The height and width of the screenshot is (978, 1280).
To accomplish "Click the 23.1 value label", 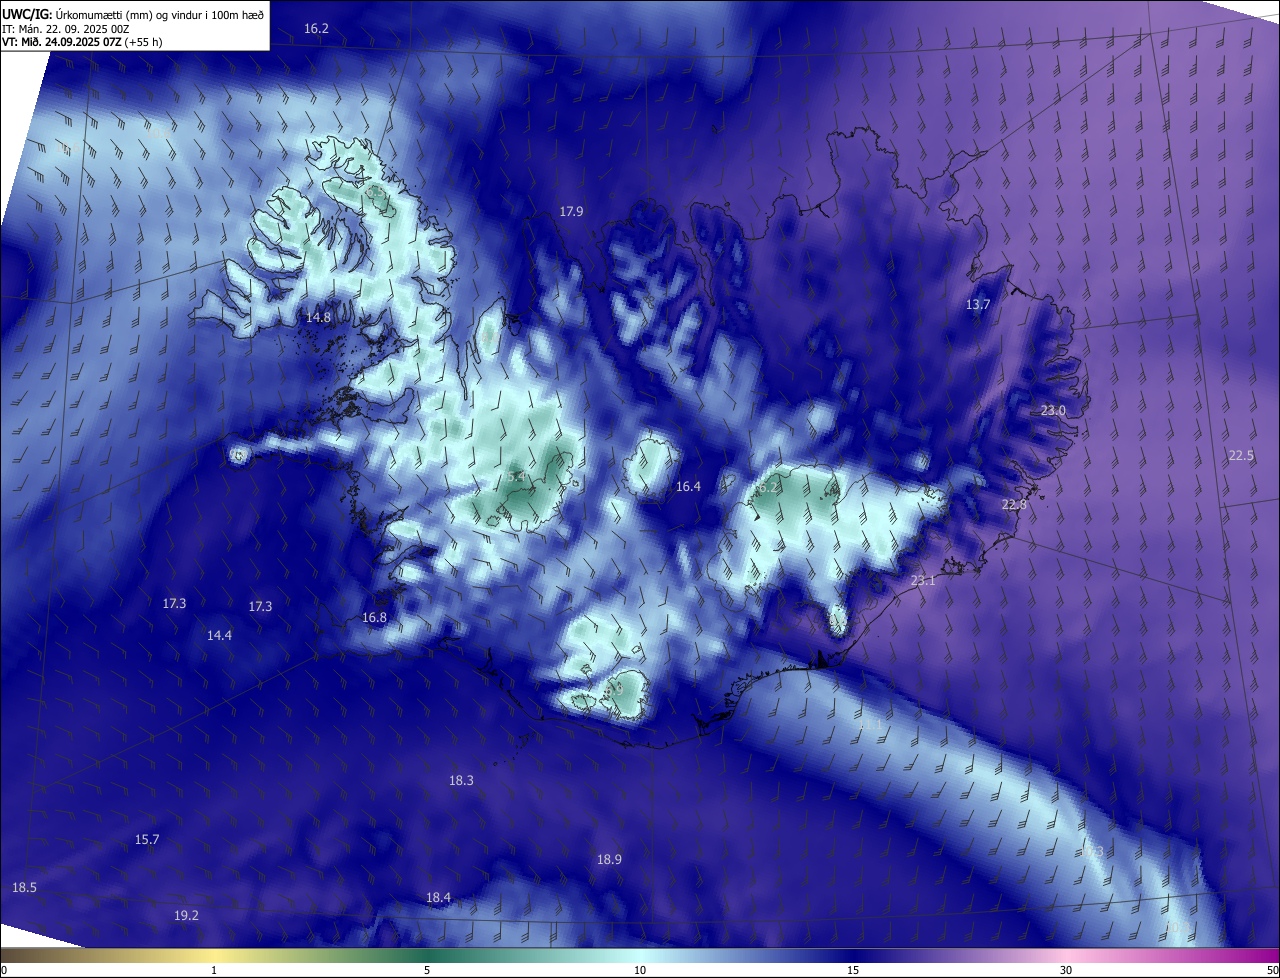I will [x=923, y=581].
